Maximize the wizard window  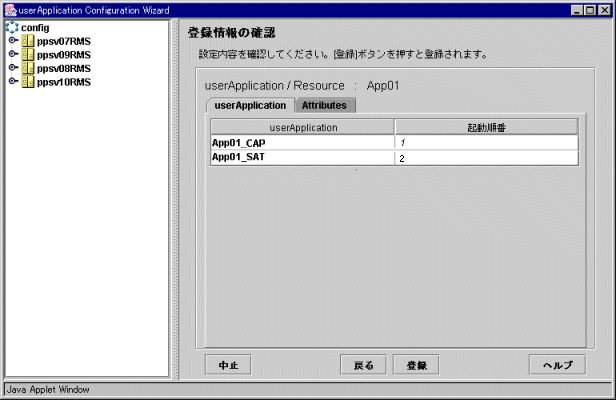[x=590, y=9]
